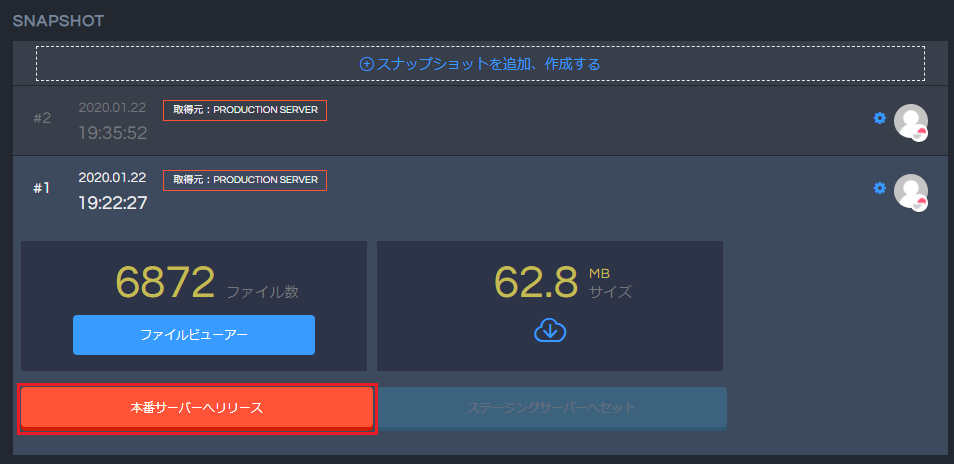Viewport: 954px width, 464px height.
Task: Click the ステージングサーバーへセット button
Action: (551, 408)
